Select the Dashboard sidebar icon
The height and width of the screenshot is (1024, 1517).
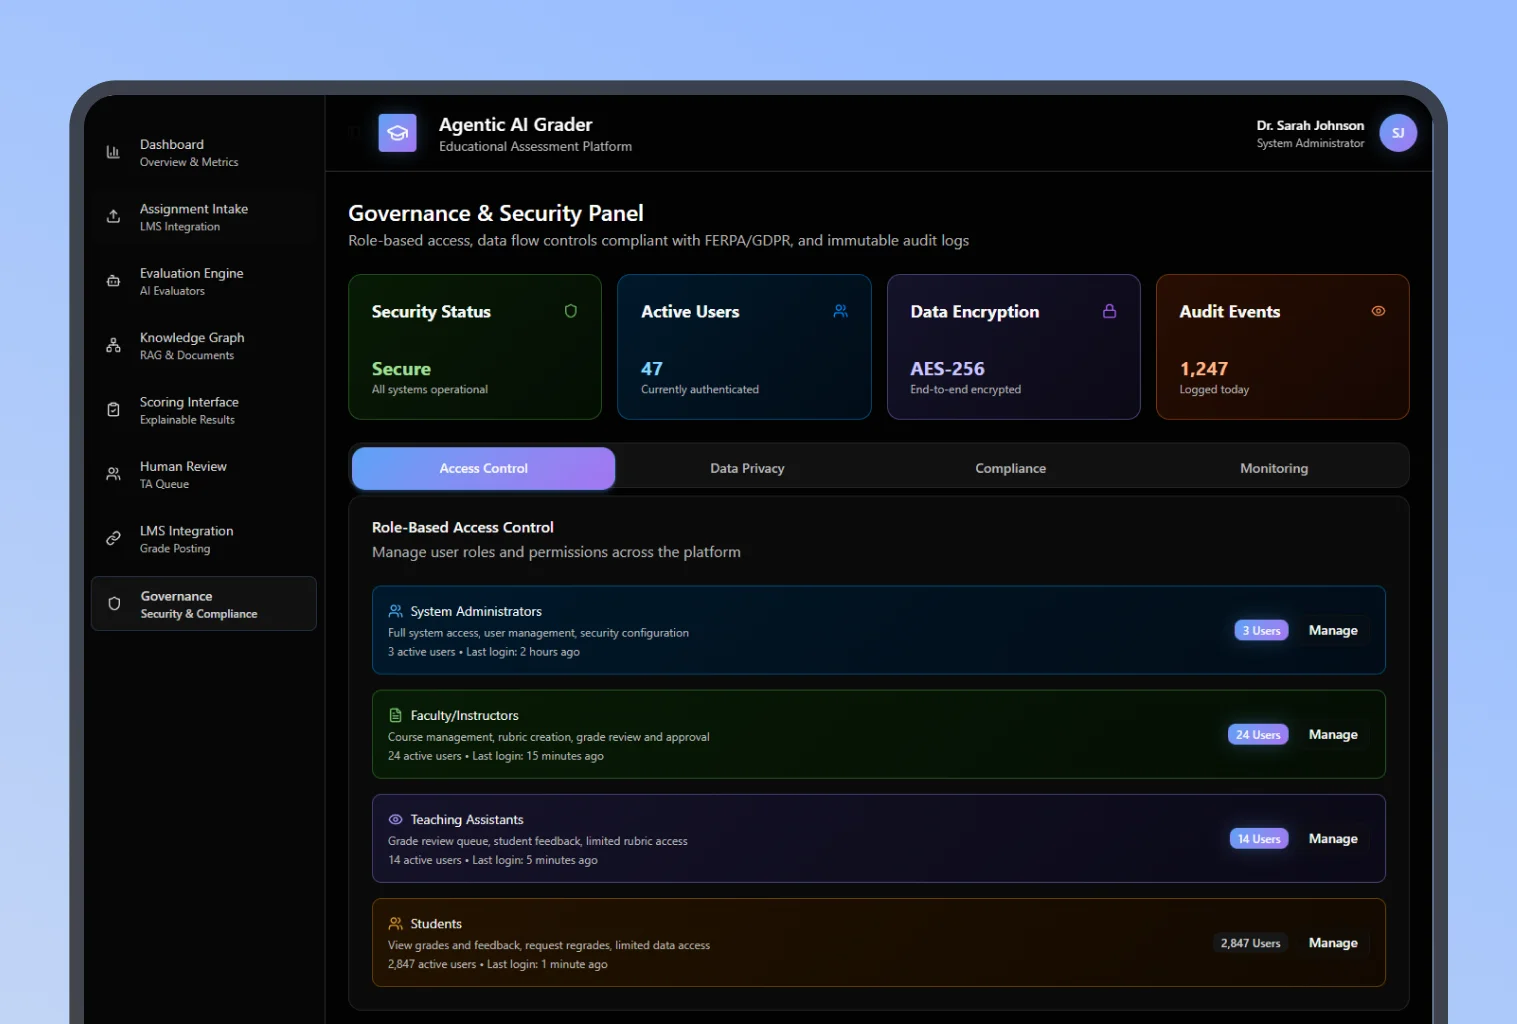115,151
